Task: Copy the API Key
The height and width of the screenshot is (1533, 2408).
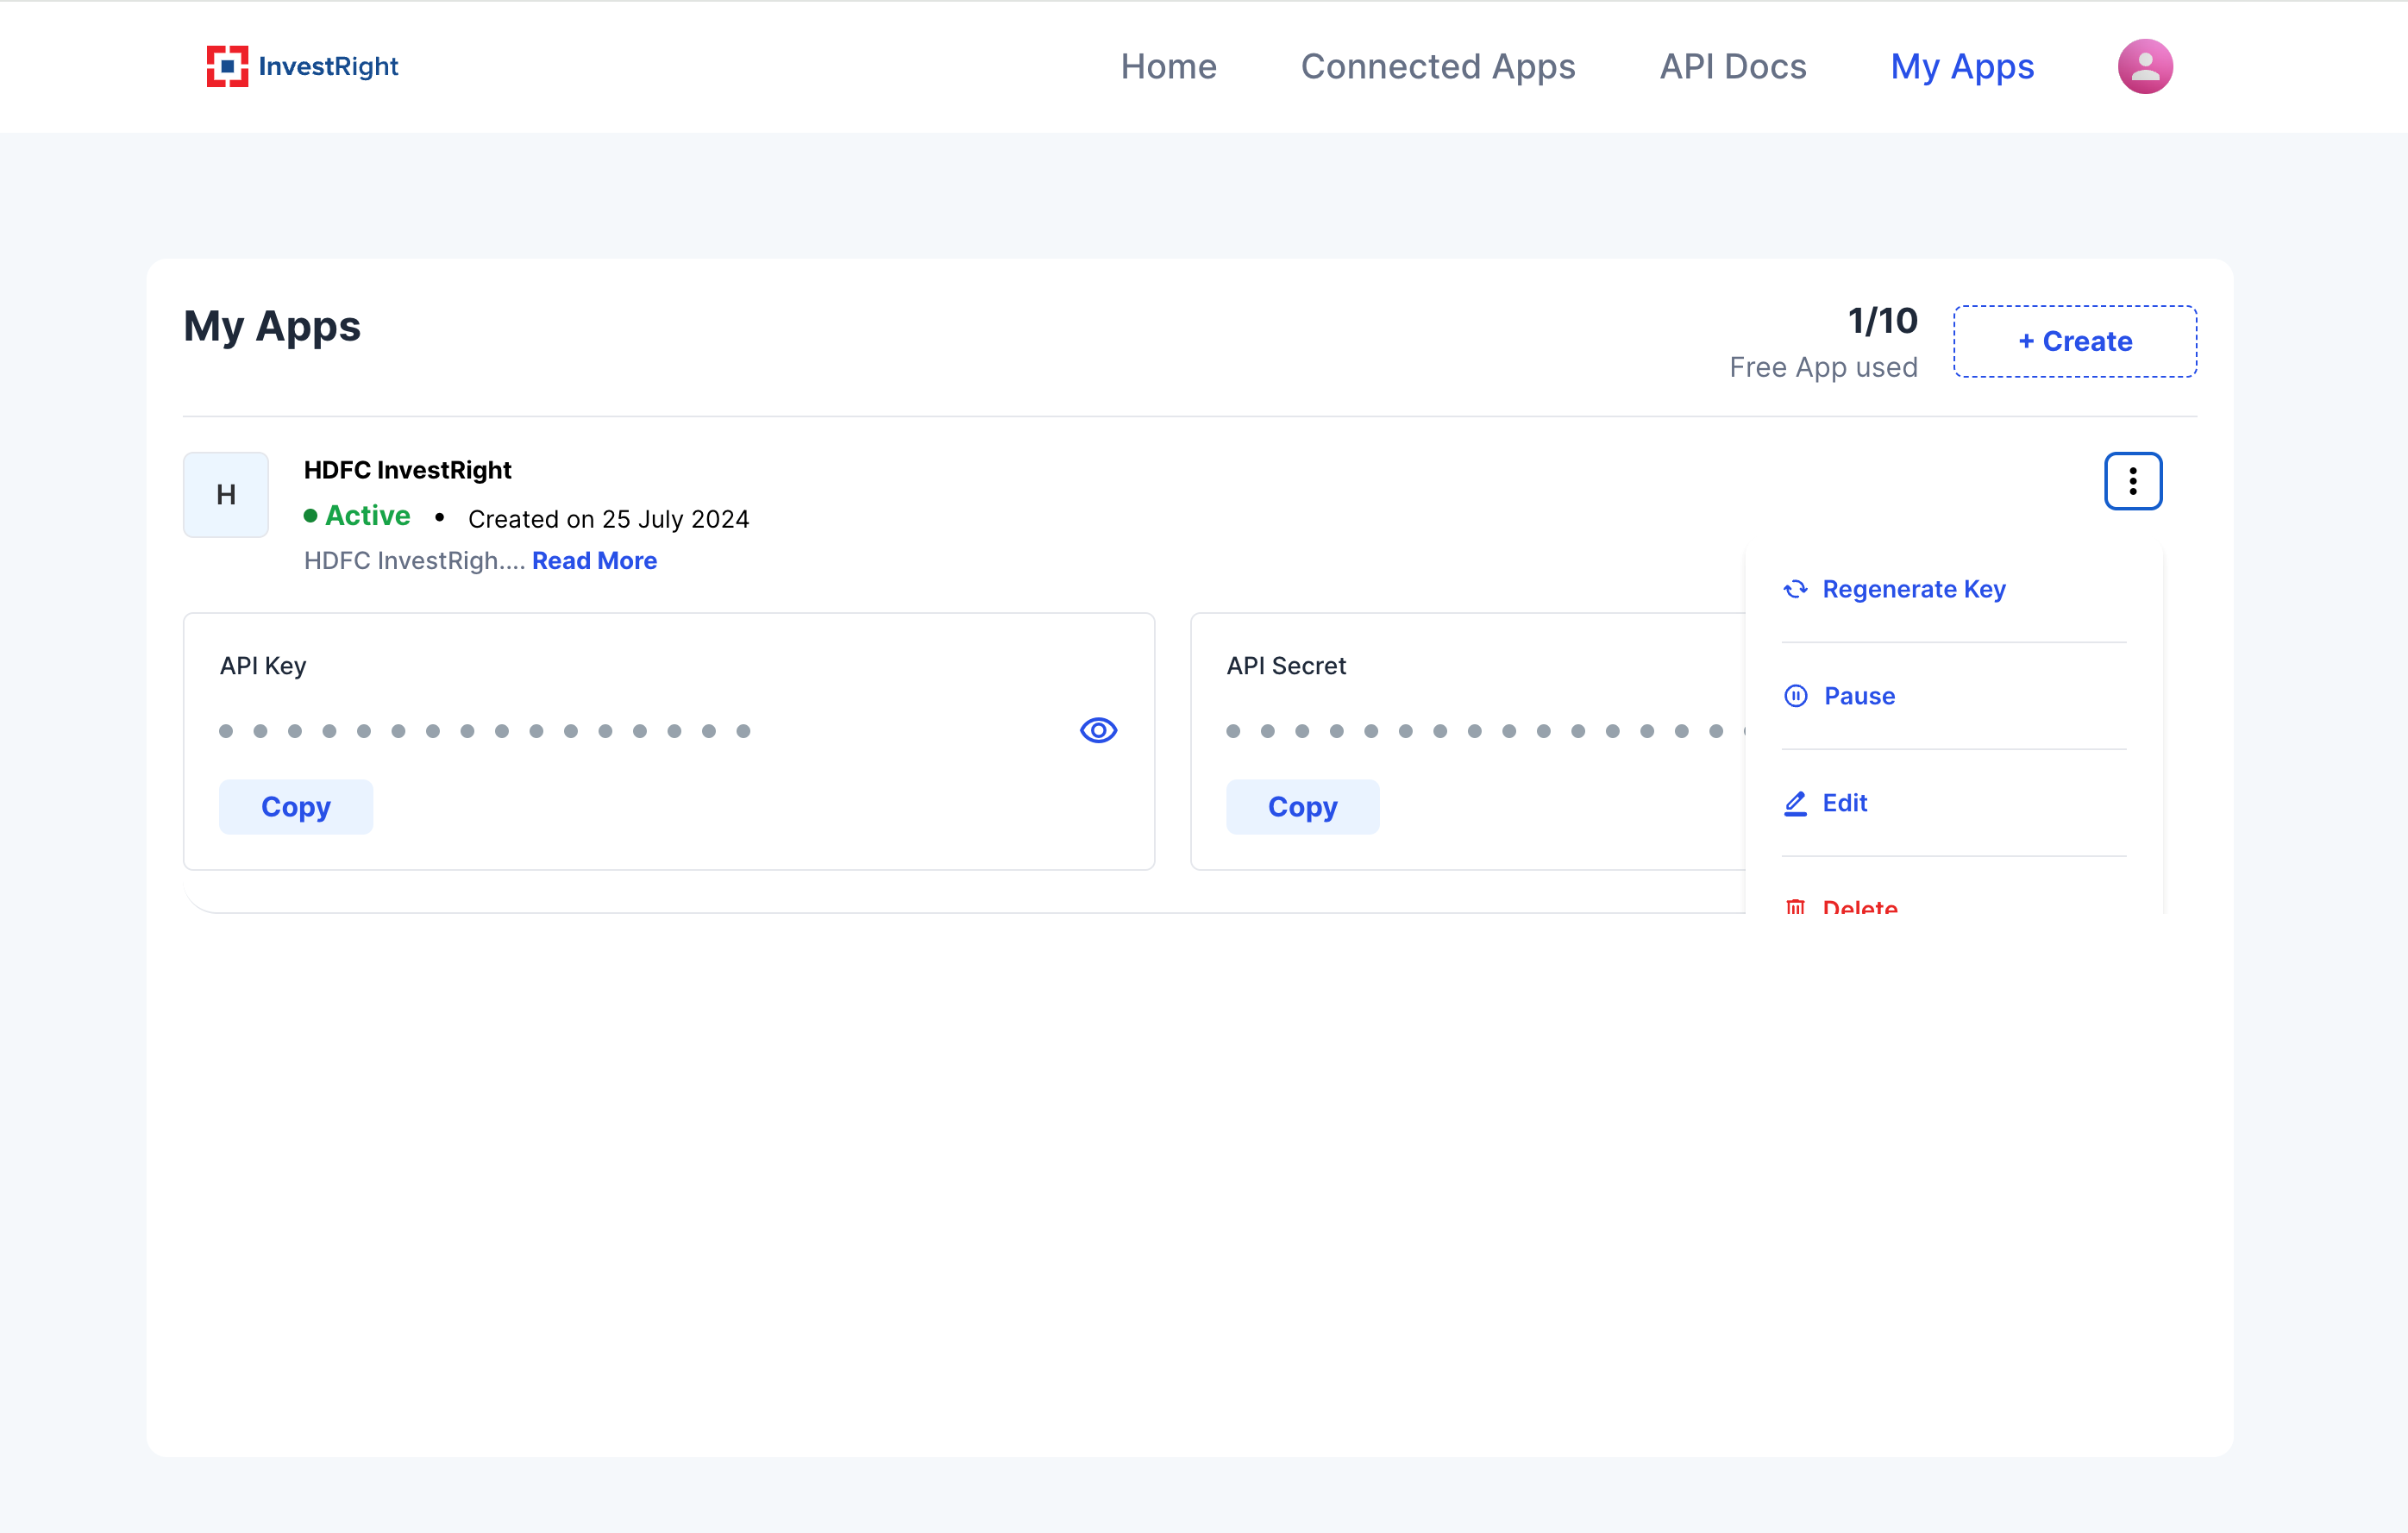Action: tap(295, 806)
